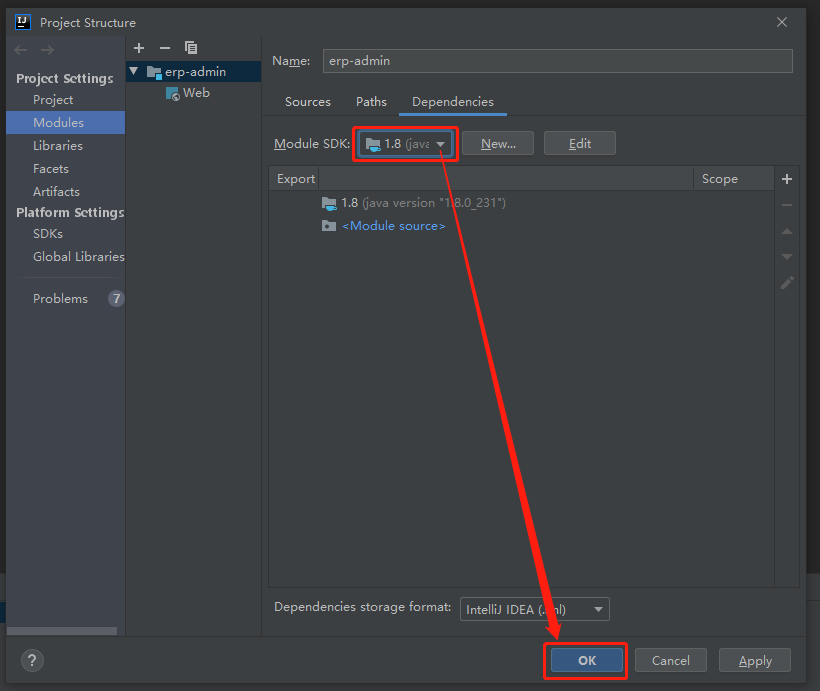Select the Dependencies tab
This screenshot has height=691, width=820.
pyautogui.click(x=453, y=101)
